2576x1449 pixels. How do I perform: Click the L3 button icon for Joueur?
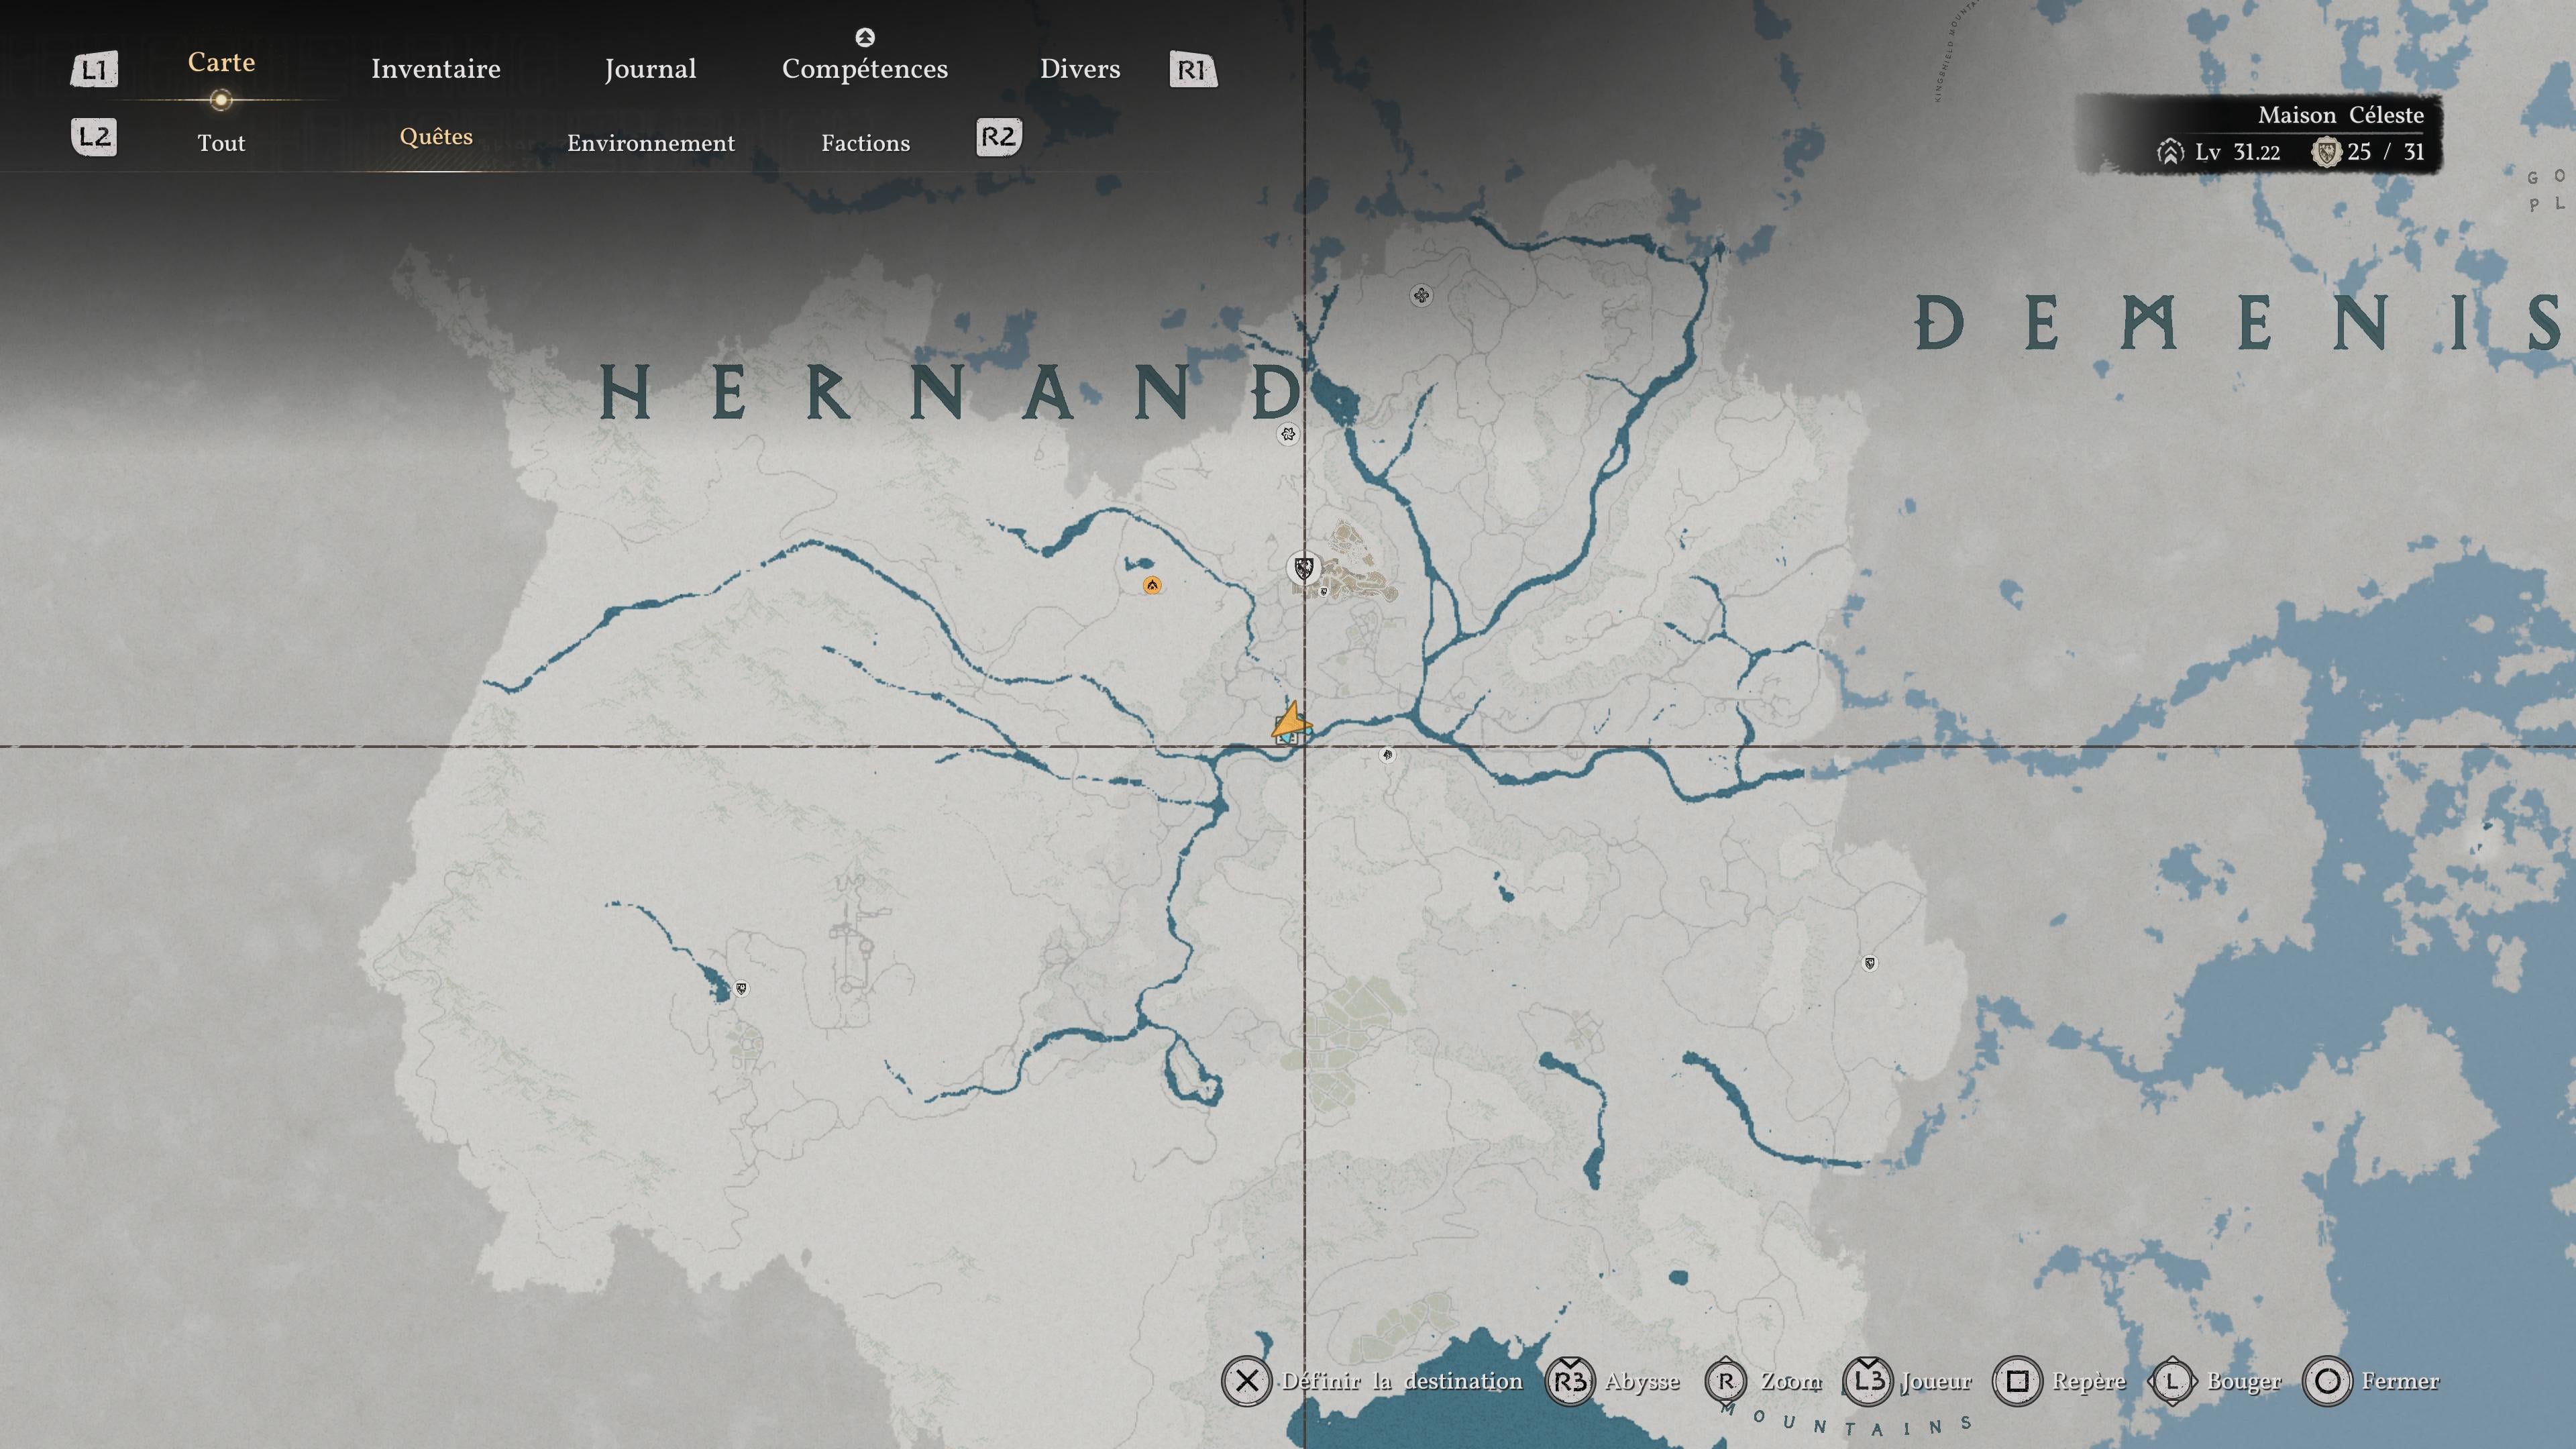[1868, 1381]
